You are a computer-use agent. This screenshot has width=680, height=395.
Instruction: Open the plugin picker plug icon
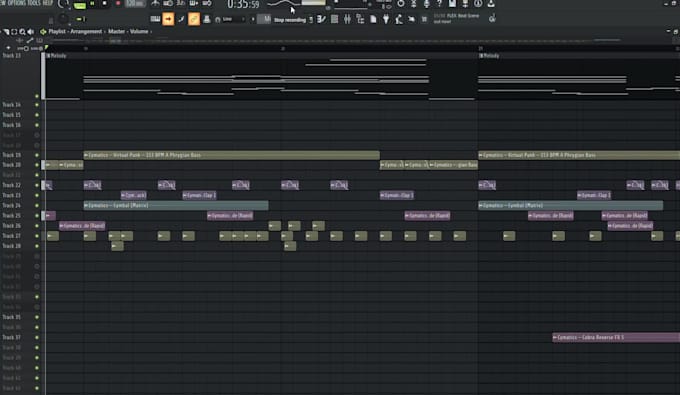click(386, 19)
